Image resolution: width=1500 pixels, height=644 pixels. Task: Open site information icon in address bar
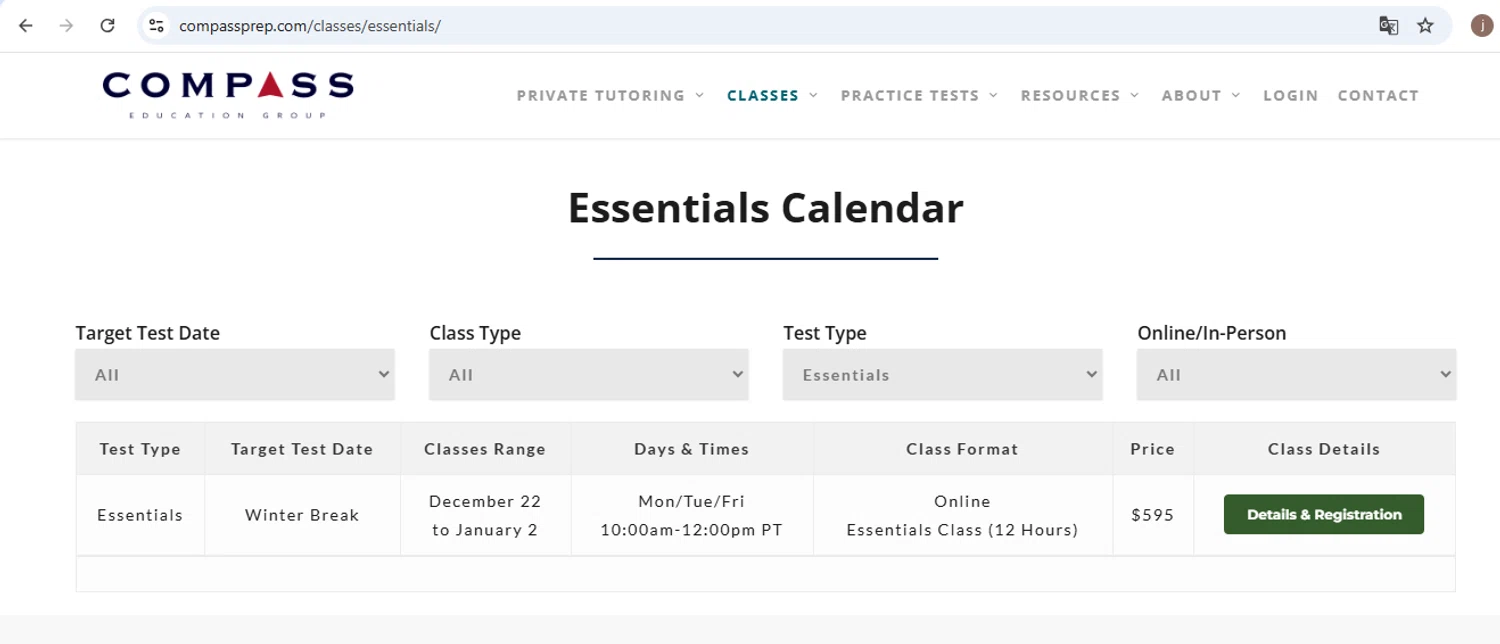(156, 26)
